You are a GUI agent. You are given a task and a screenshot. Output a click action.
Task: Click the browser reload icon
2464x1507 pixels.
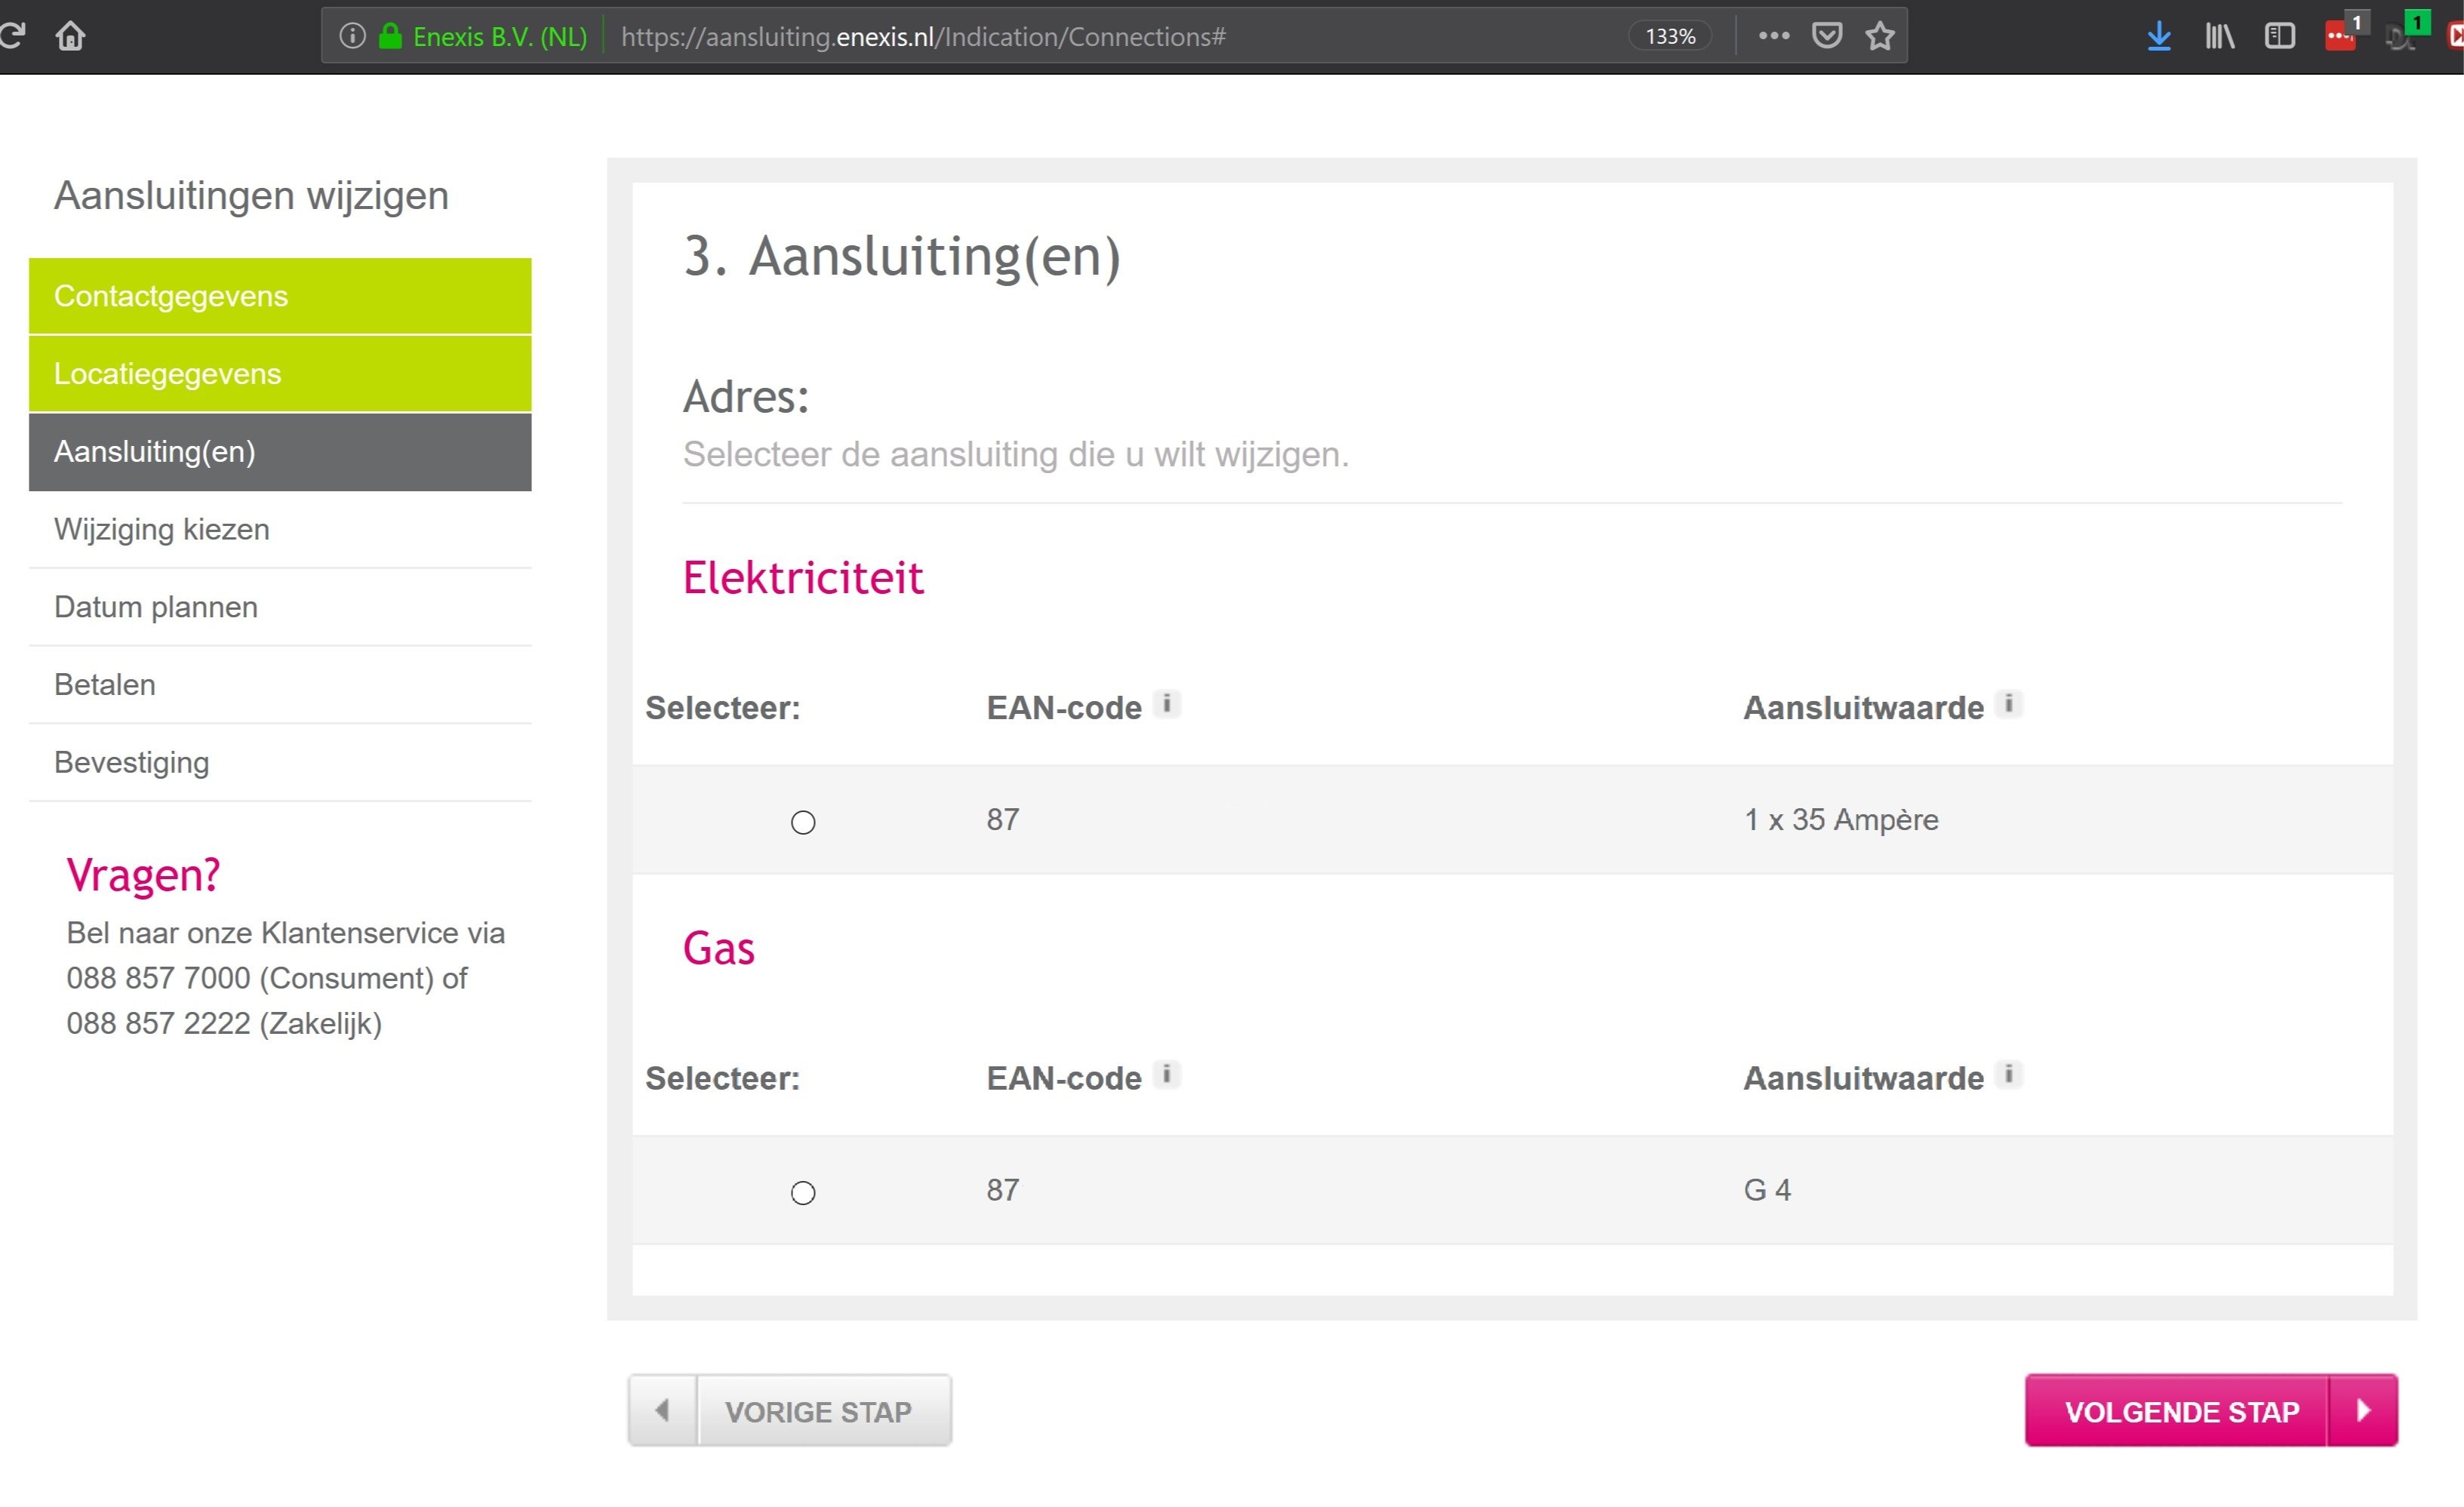click(12, 36)
